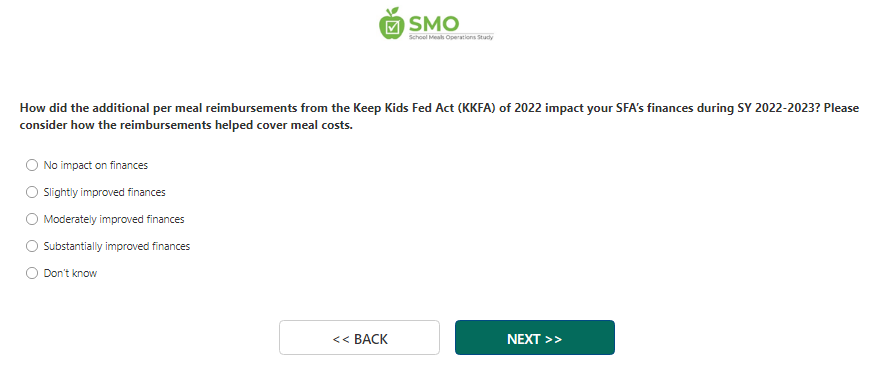Pick the Don't know radio button
Viewport: 879px width, 376px height.
pyautogui.click(x=32, y=273)
